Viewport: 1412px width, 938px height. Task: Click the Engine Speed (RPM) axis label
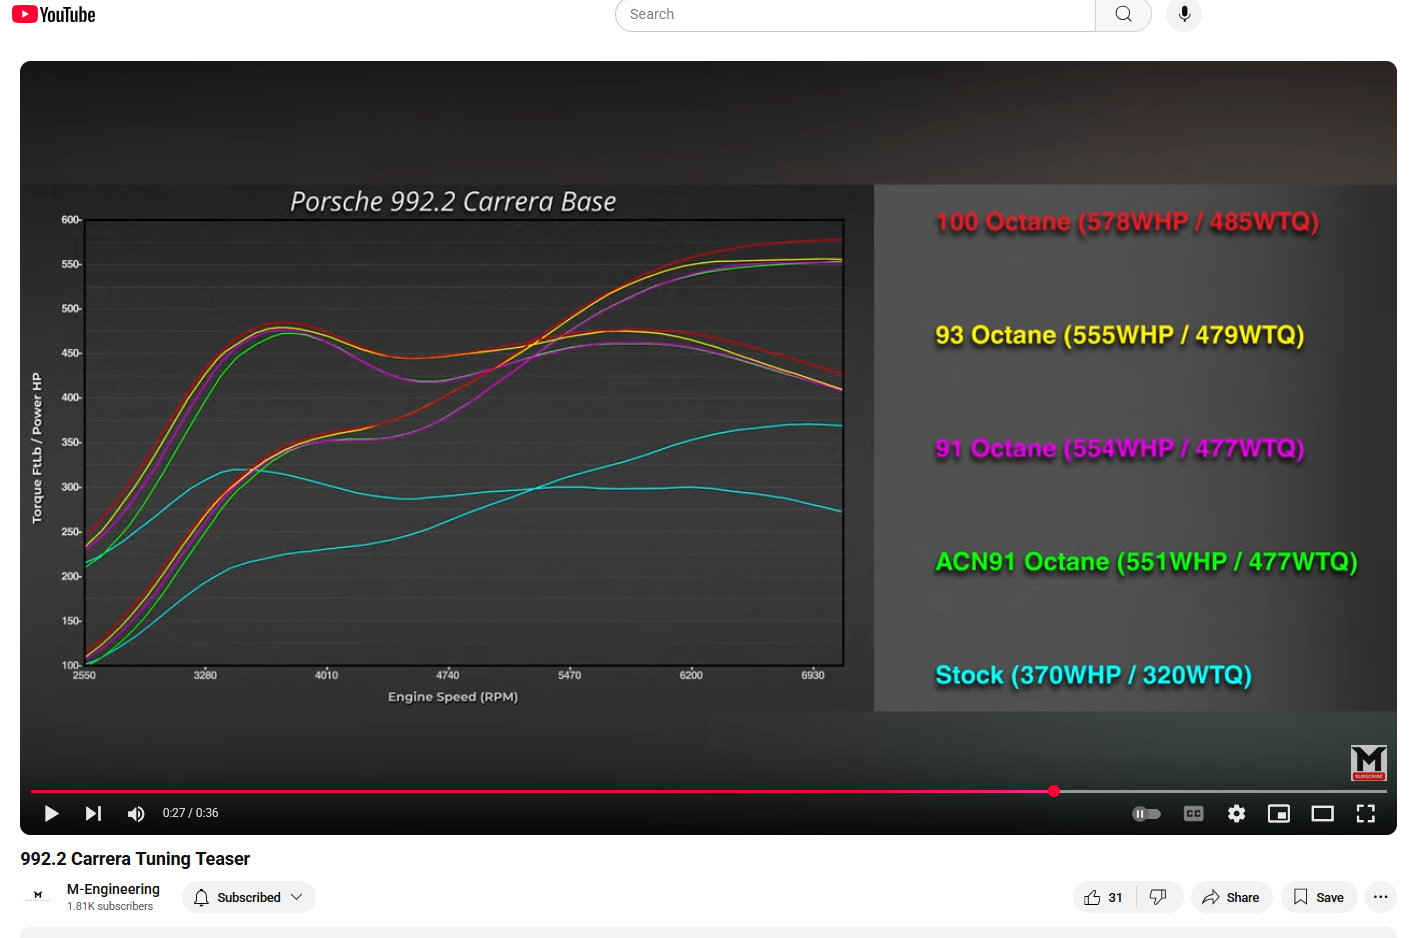click(453, 697)
